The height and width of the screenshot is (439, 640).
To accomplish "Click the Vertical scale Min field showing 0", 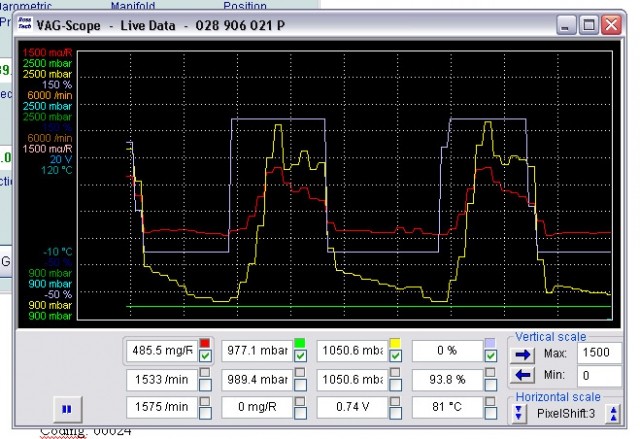I will point(599,375).
